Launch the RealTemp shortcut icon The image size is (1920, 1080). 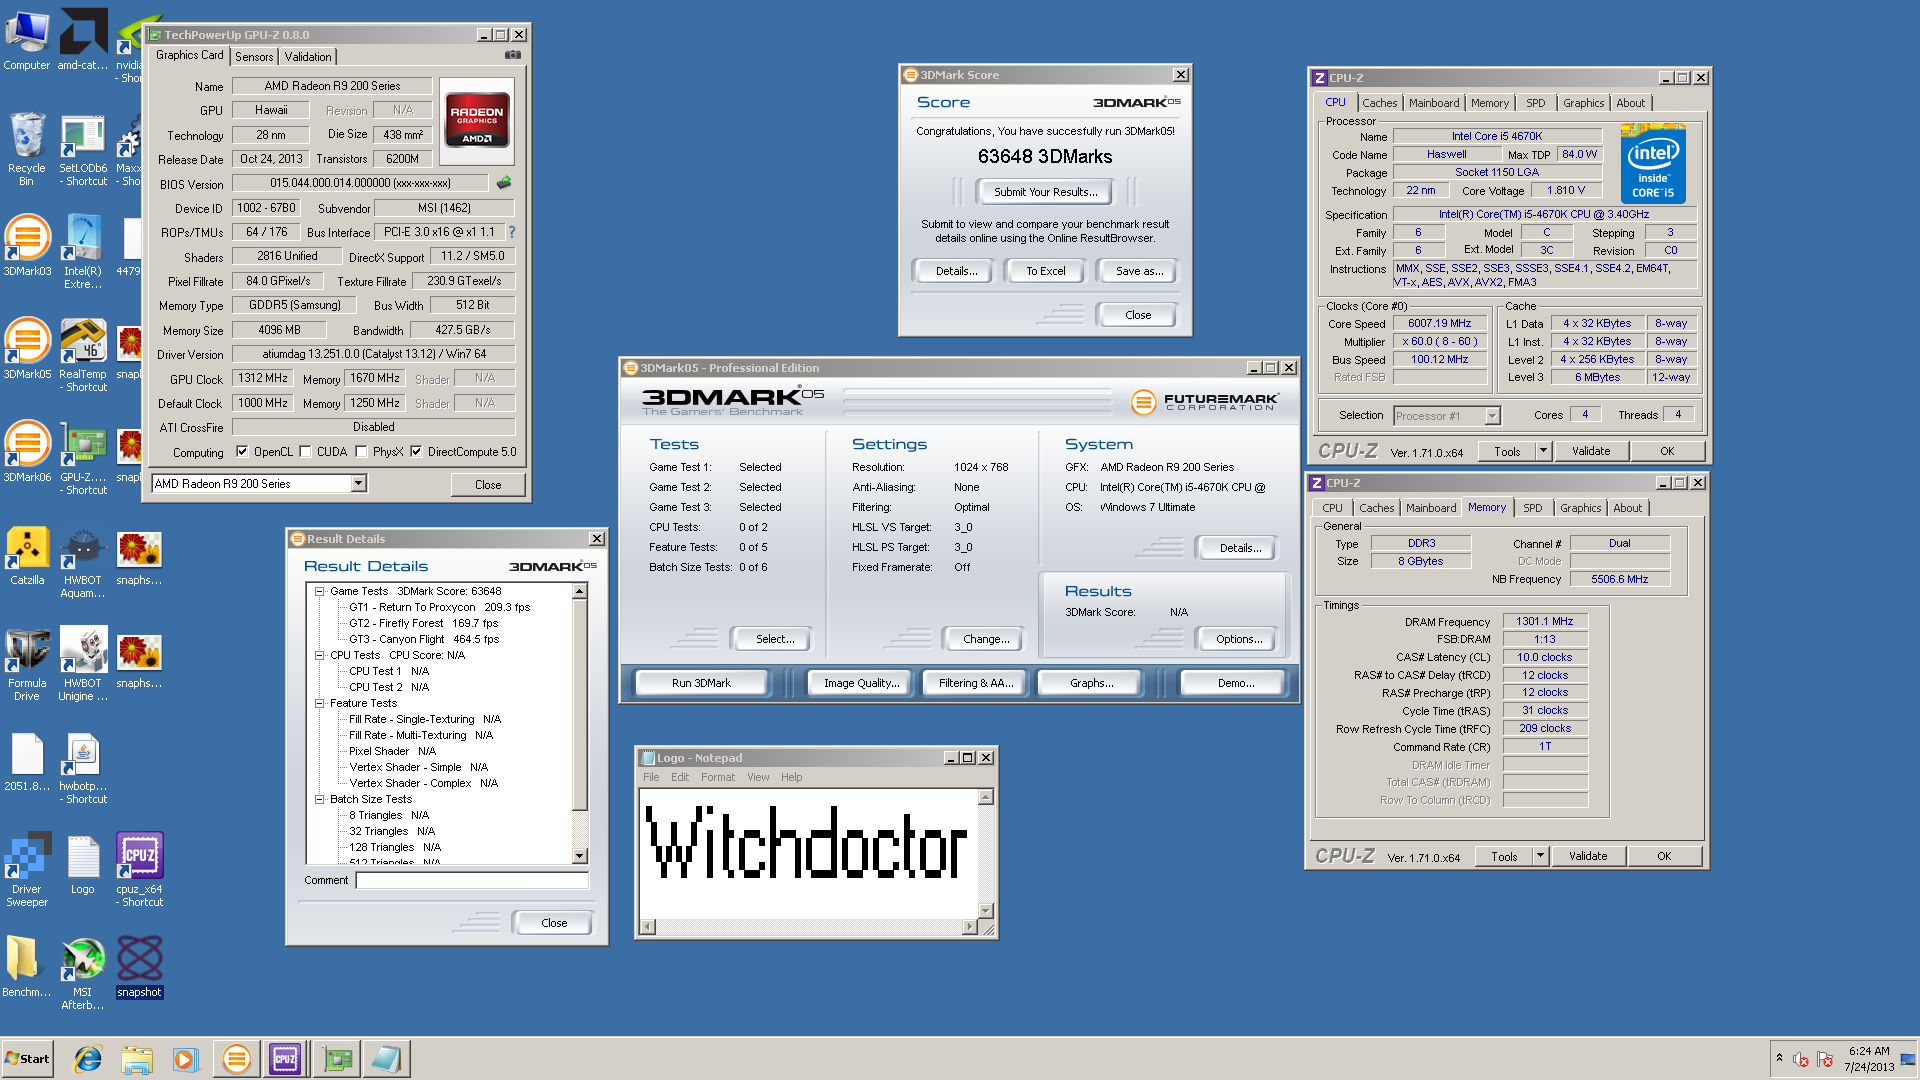click(x=83, y=356)
